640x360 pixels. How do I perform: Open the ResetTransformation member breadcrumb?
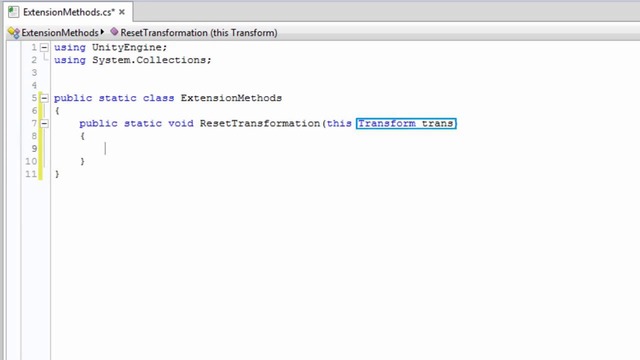(199, 33)
